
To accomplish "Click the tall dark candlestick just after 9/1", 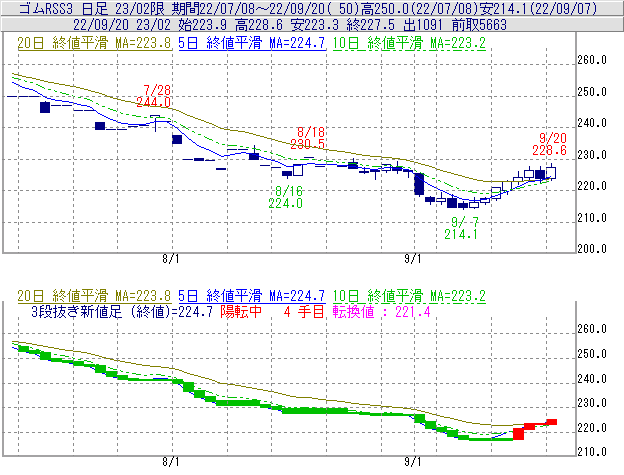I will pyautogui.click(x=419, y=184).
